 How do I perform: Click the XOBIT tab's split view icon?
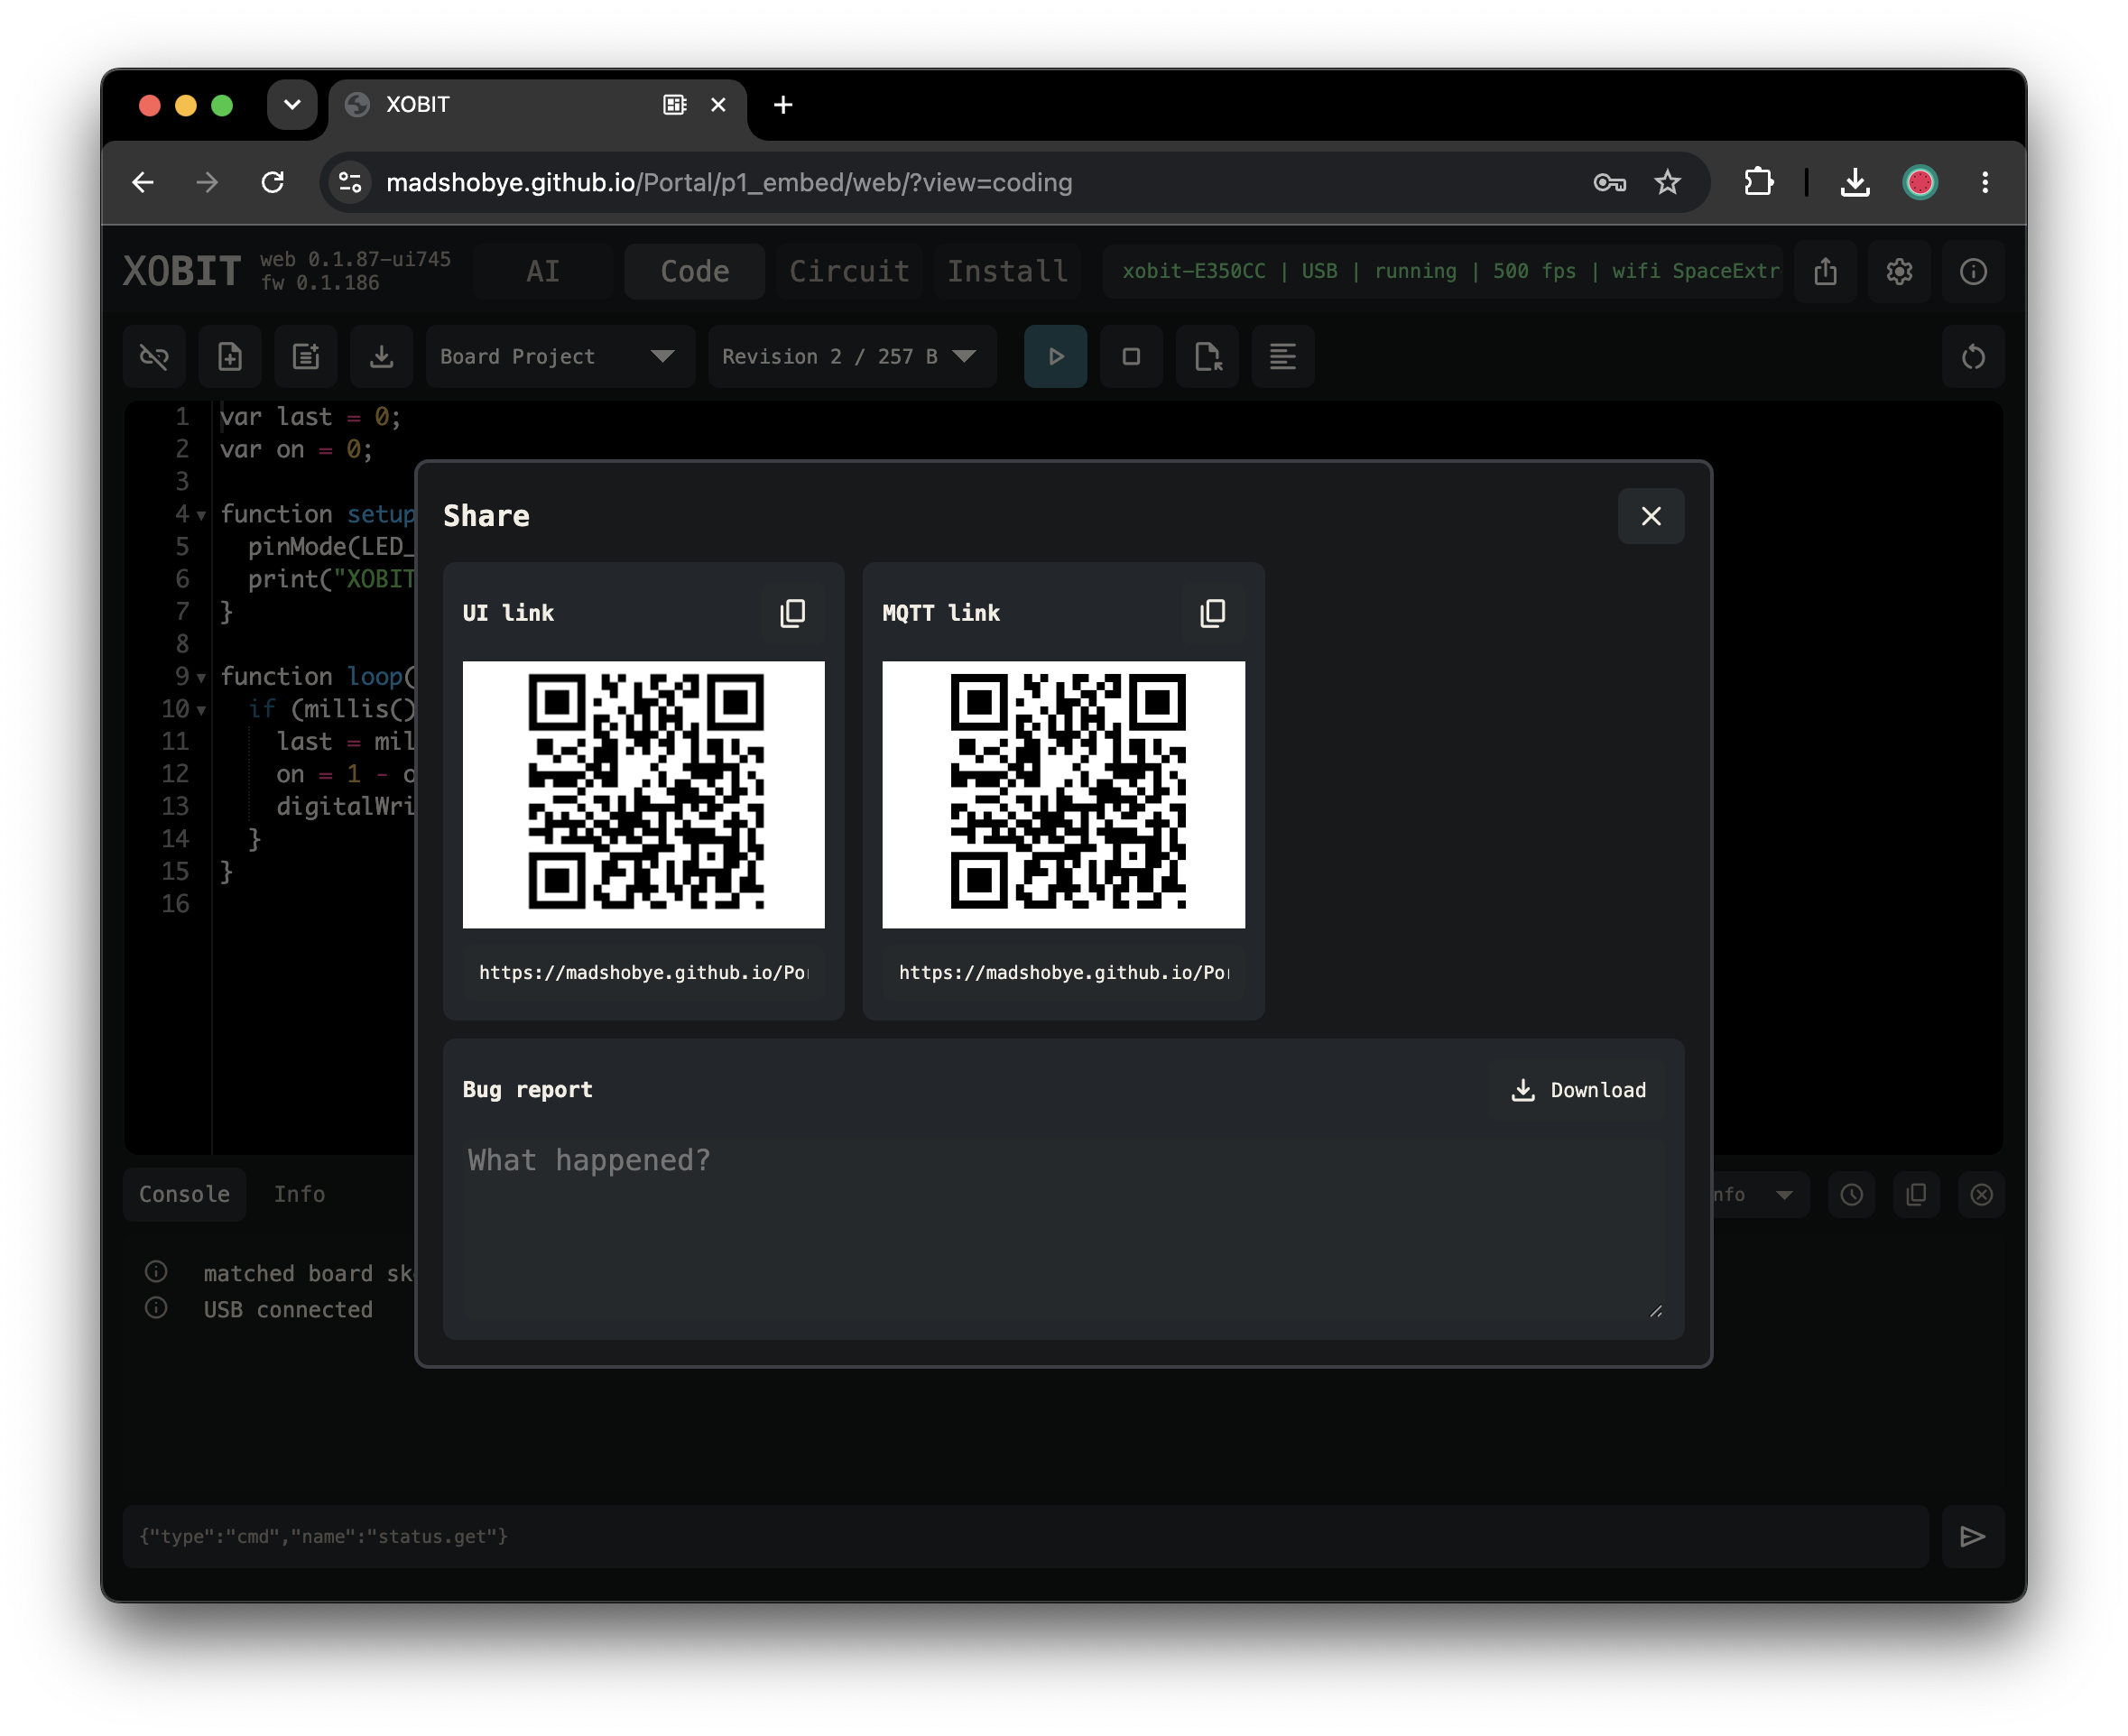tap(675, 105)
